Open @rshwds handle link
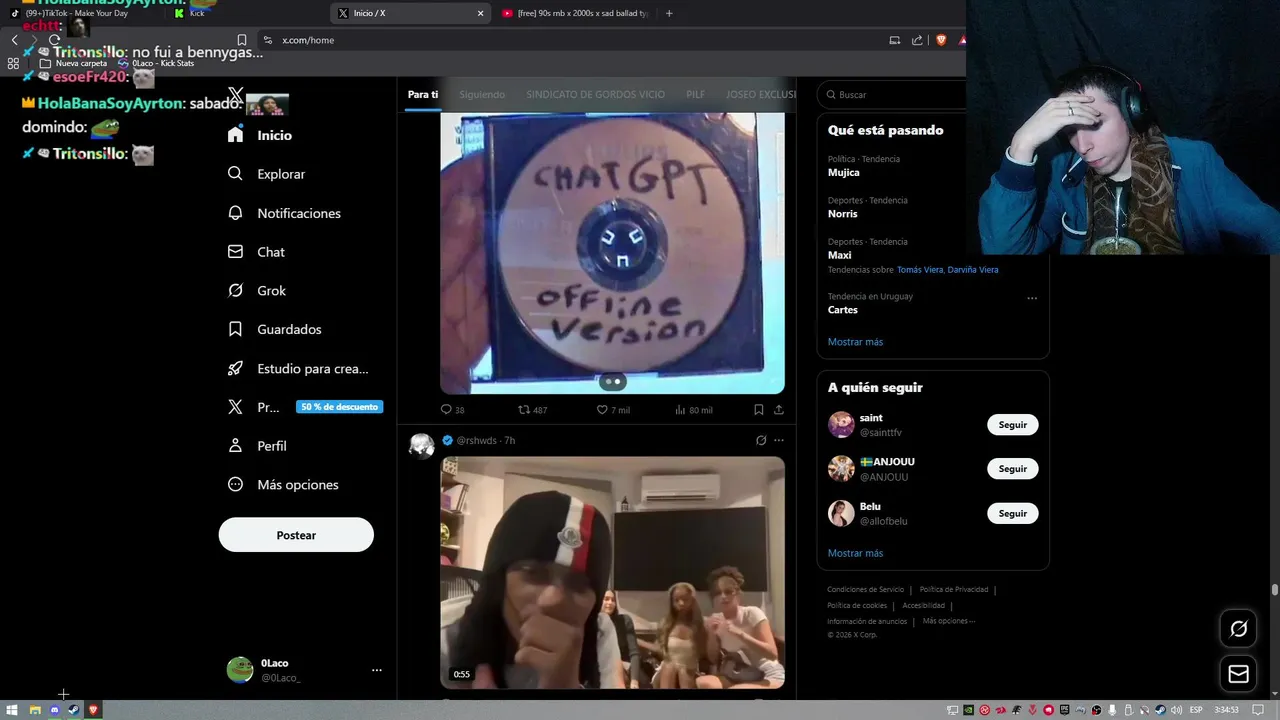This screenshot has width=1280, height=720. tap(476, 440)
